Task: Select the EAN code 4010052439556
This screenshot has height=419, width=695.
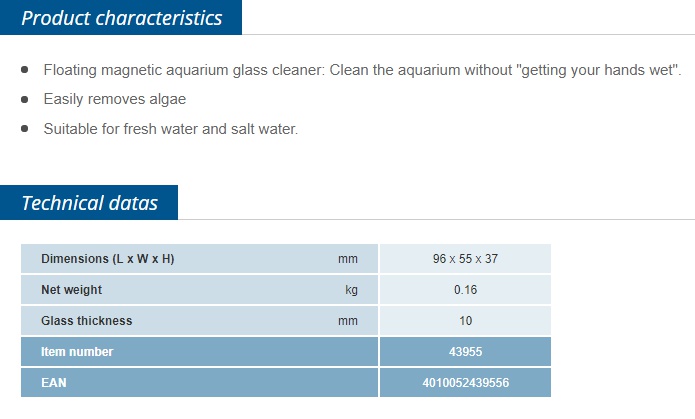Action: [465, 383]
